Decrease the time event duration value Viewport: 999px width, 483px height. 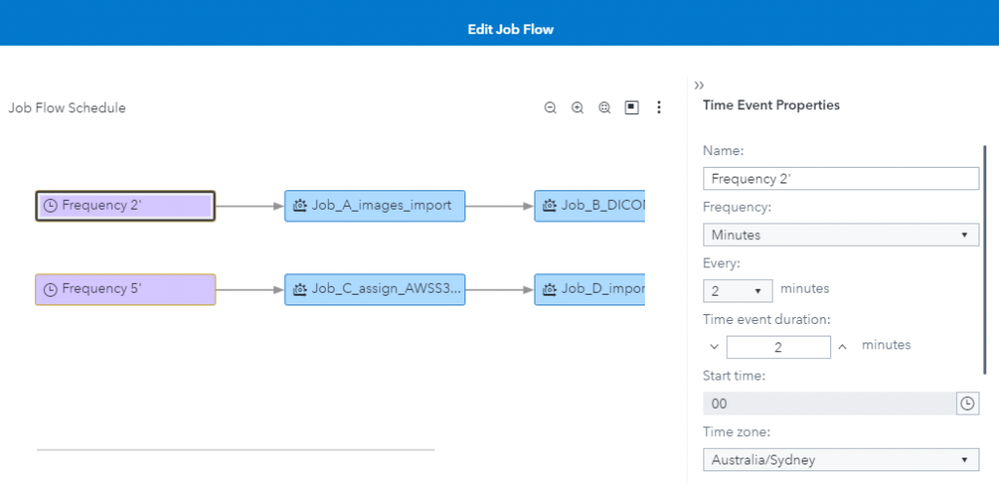(x=714, y=347)
